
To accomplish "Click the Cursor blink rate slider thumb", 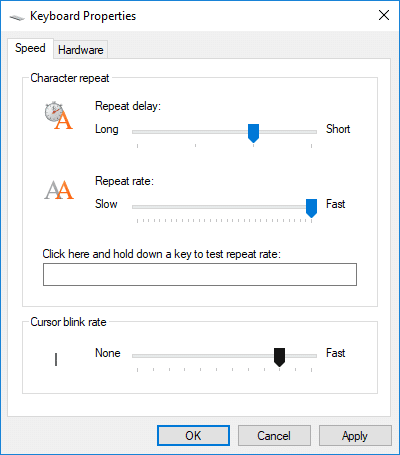I will (x=279, y=357).
